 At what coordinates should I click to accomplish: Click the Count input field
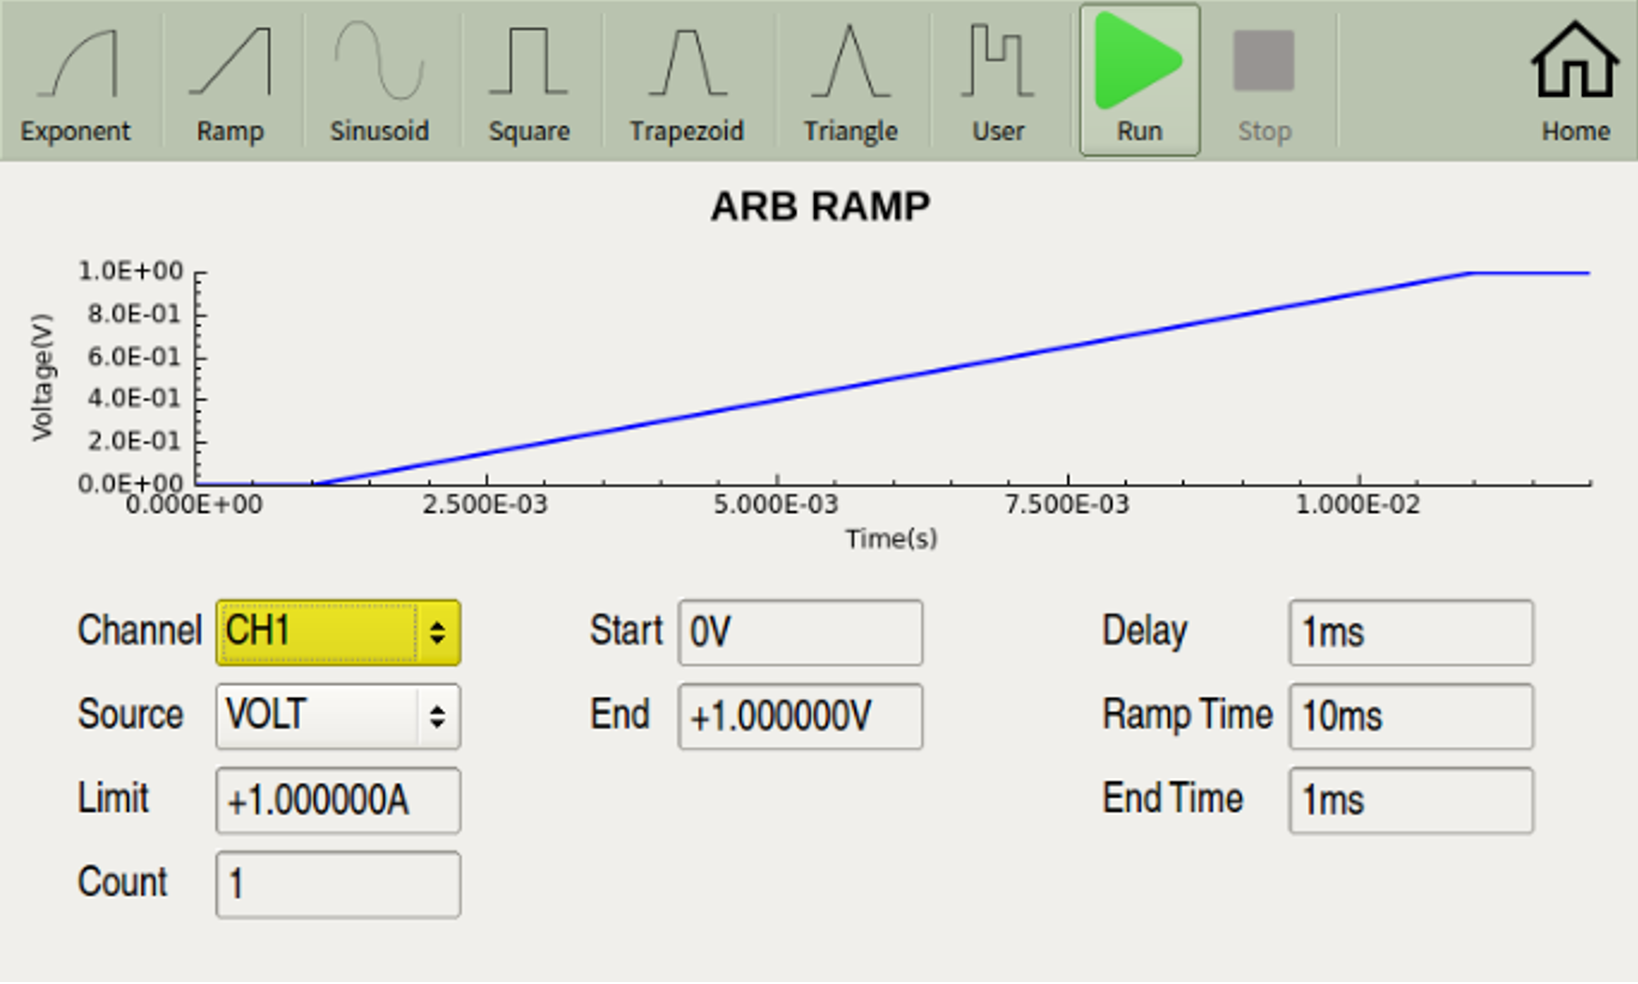[x=338, y=884]
